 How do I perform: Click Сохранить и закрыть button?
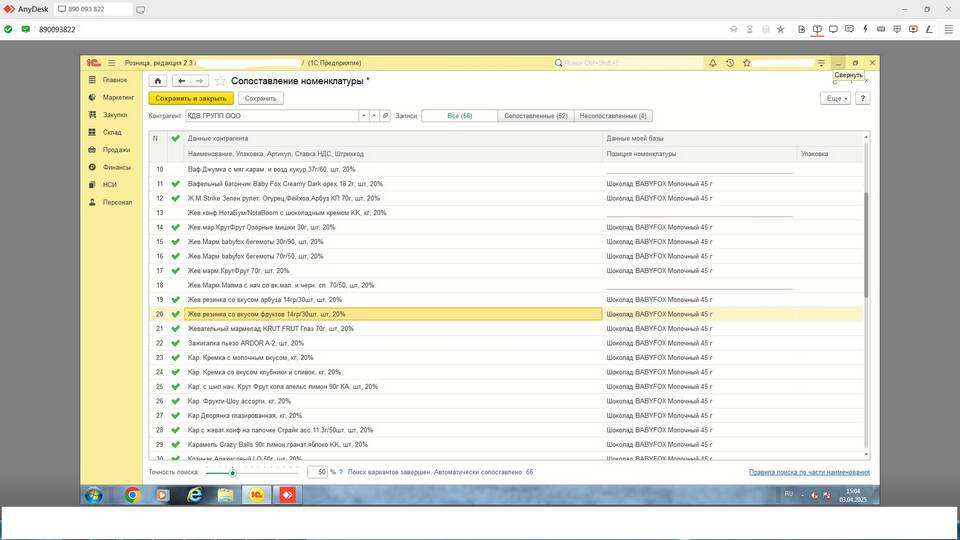[191, 99]
